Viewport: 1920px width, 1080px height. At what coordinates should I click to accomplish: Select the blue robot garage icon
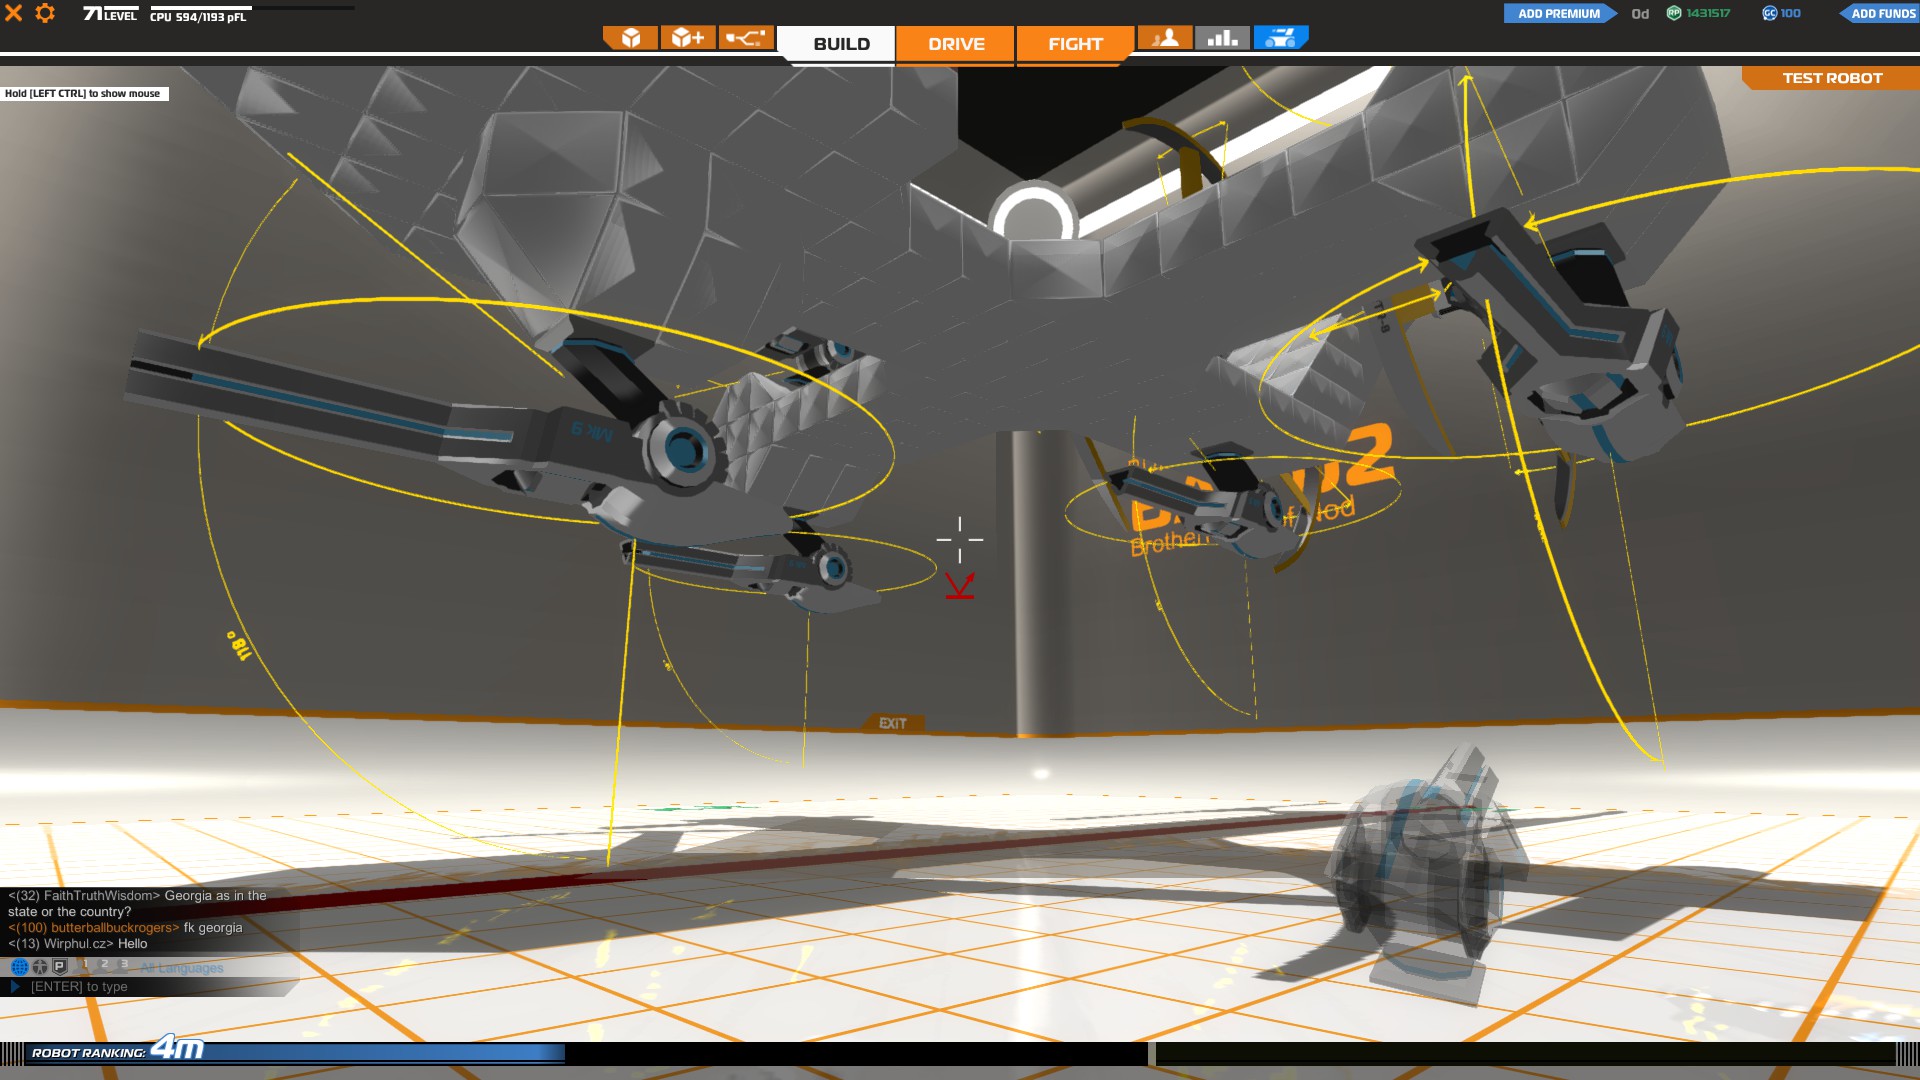(x=1280, y=38)
